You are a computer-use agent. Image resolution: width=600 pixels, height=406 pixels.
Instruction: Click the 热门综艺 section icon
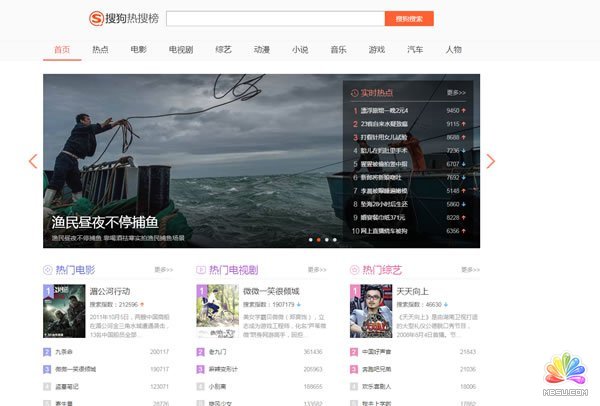point(355,270)
